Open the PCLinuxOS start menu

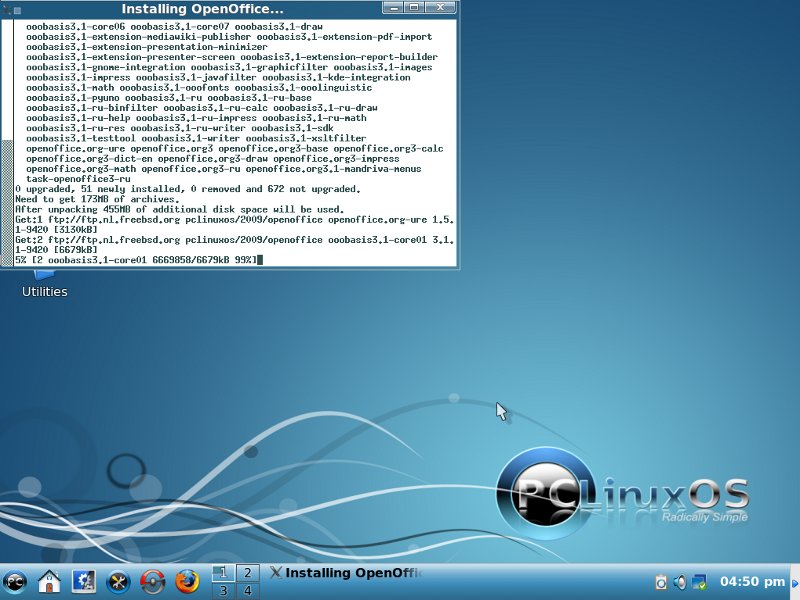pos(16,581)
